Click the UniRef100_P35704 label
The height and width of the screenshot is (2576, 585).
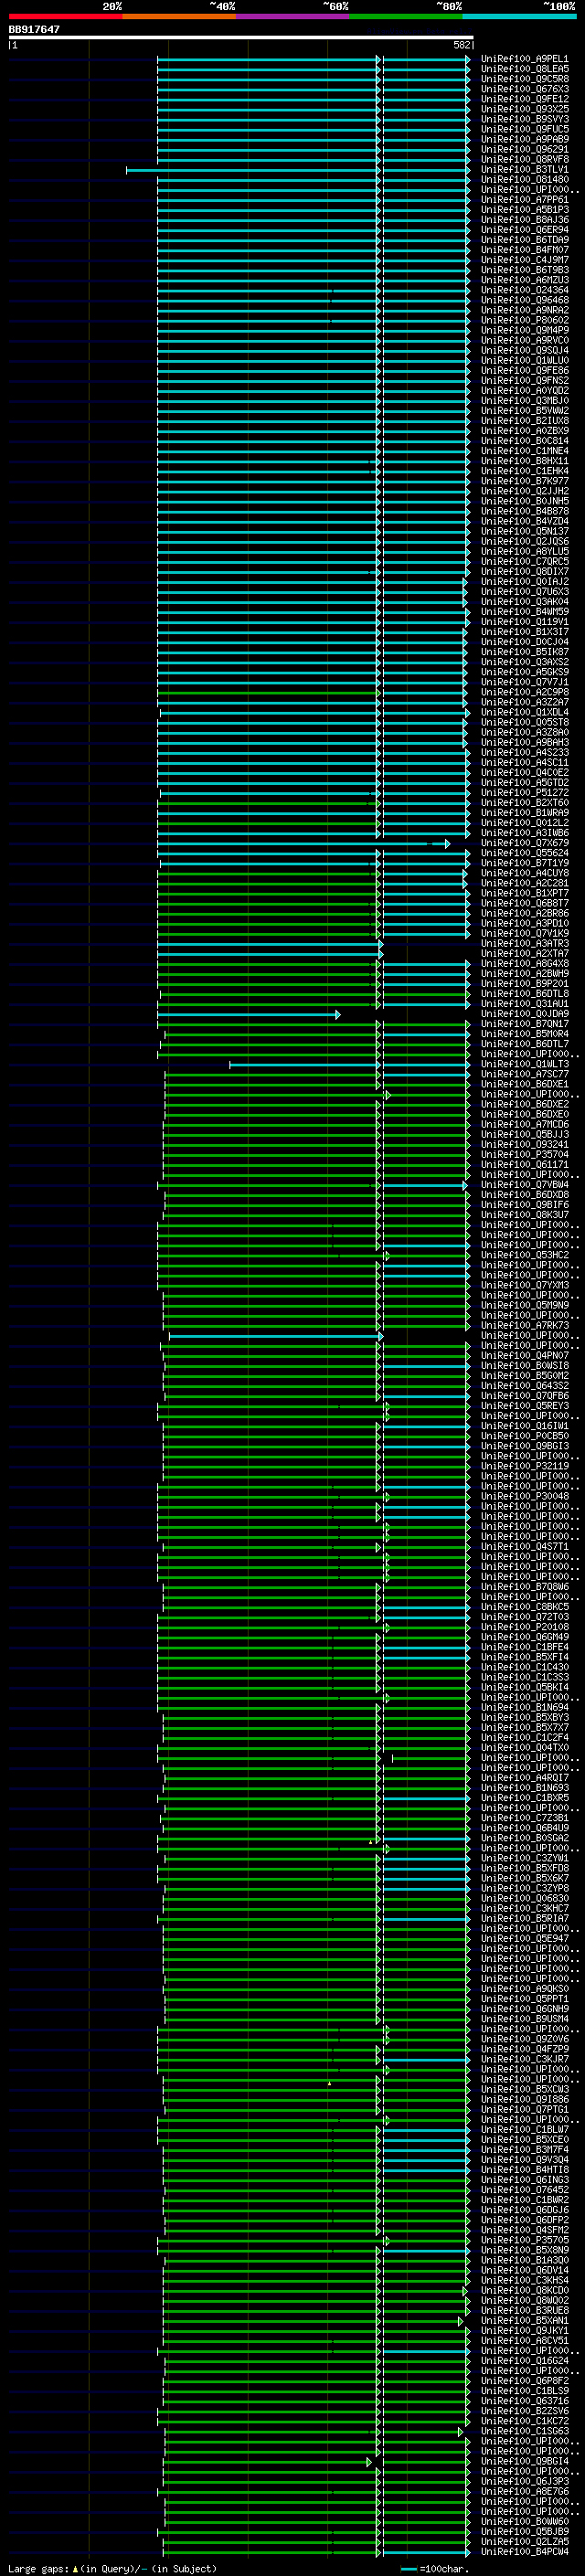524,1155
